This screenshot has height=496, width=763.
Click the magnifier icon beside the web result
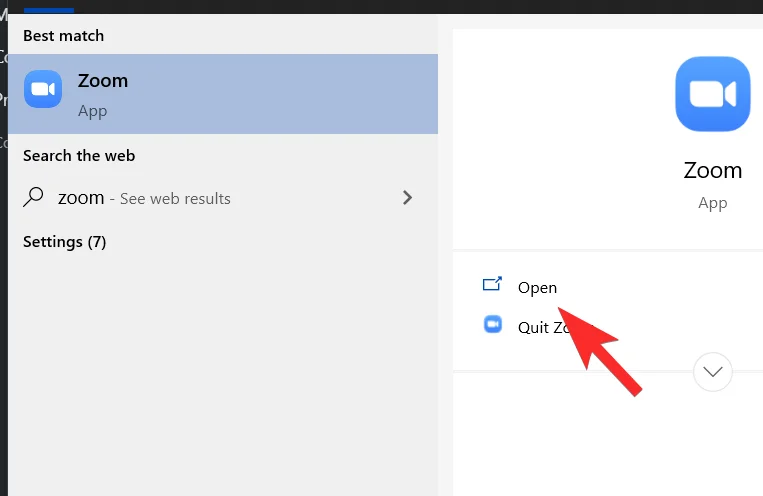[x=34, y=197]
